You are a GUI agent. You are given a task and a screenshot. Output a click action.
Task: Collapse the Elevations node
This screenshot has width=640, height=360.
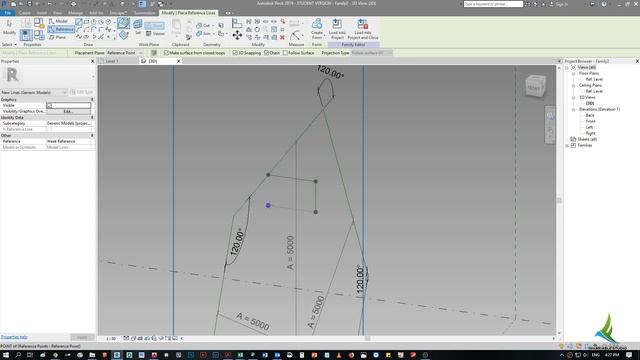[x=573, y=109]
